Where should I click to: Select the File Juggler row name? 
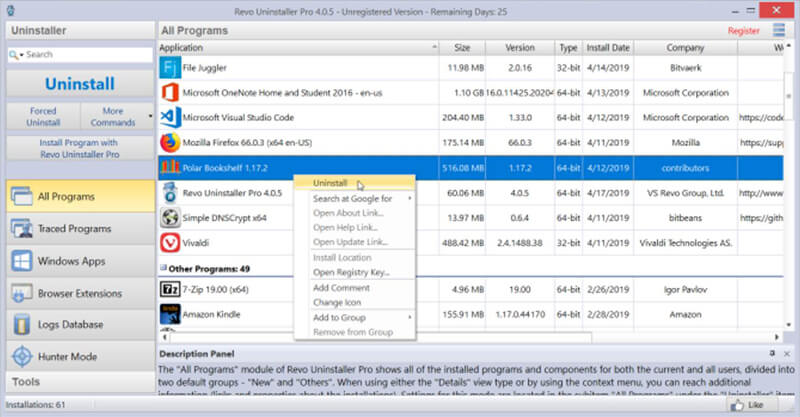tap(205, 67)
